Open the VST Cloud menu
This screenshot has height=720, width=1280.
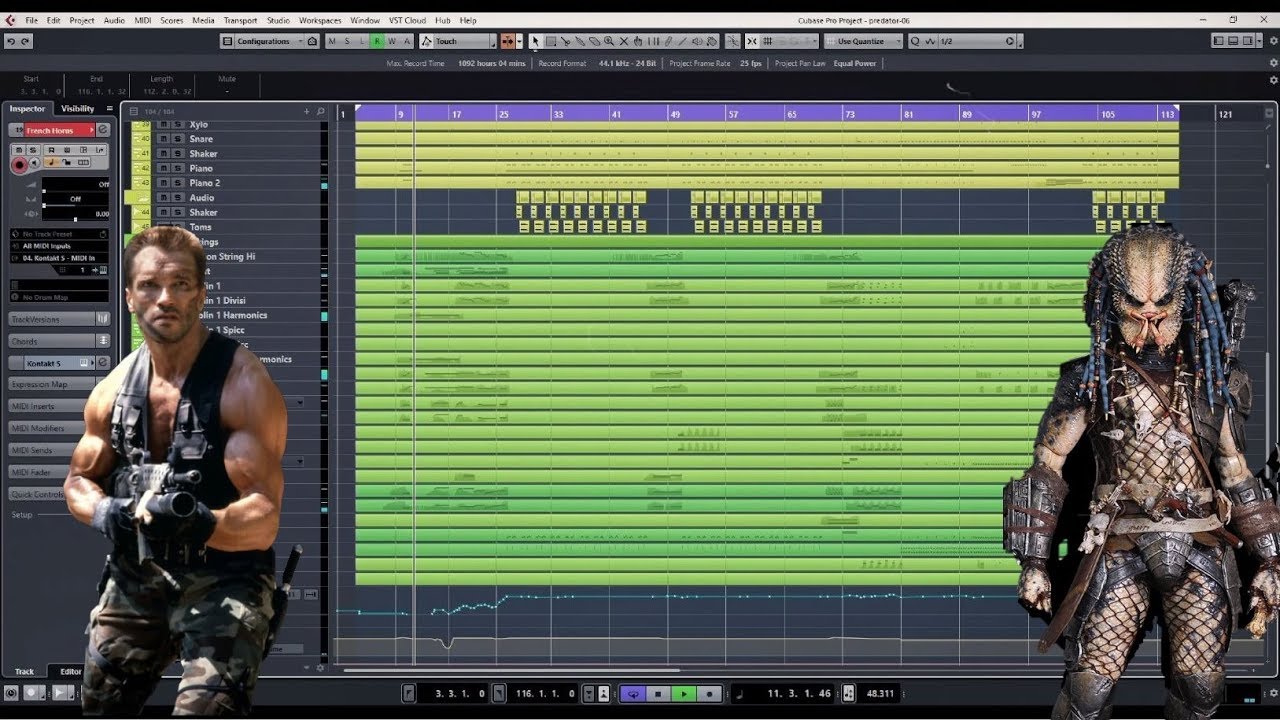407,20
